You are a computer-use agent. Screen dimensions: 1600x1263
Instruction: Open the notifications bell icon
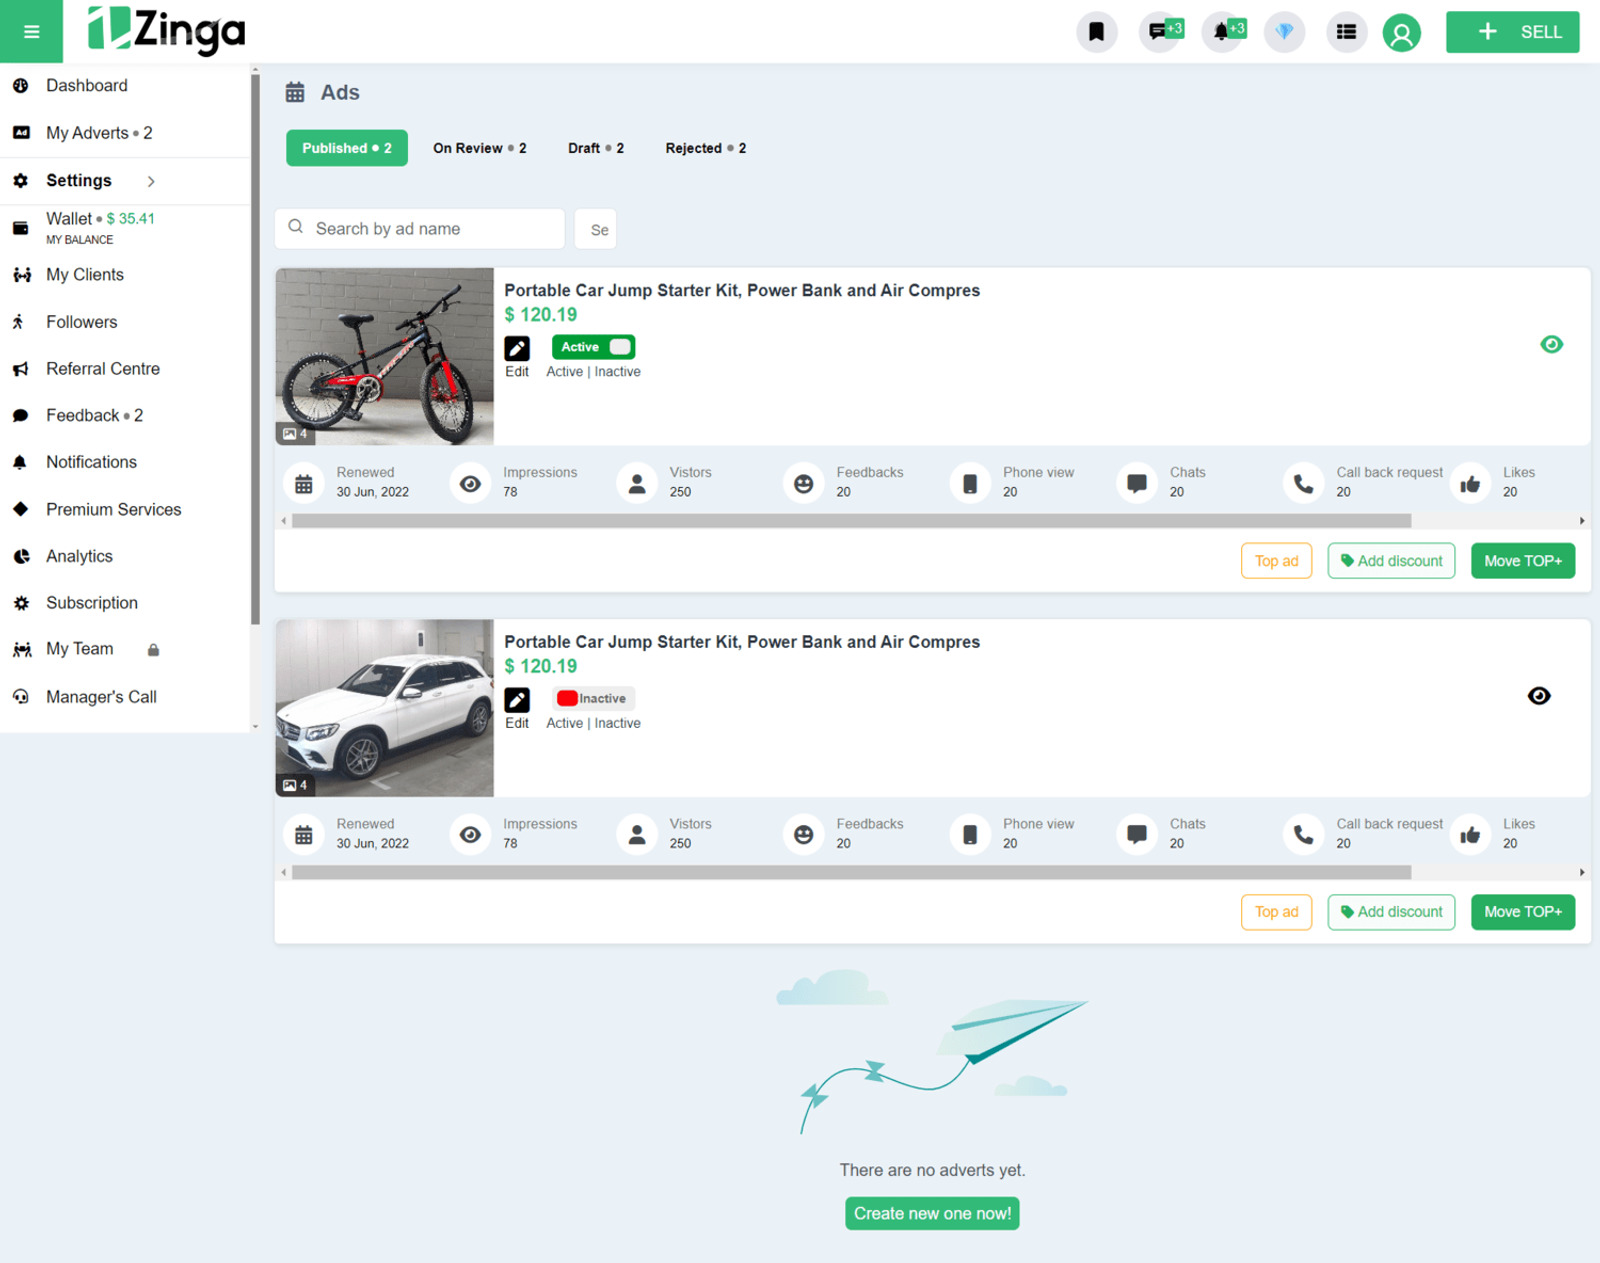1222,32
